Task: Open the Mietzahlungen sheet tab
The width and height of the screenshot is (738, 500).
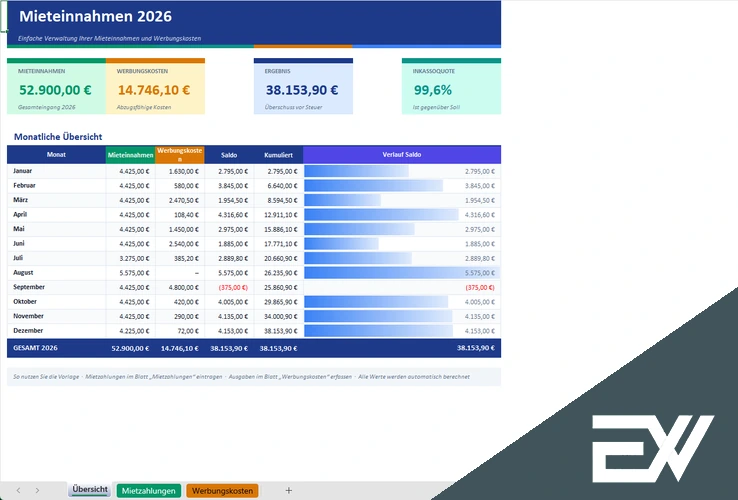Action: tap(149, 491)
